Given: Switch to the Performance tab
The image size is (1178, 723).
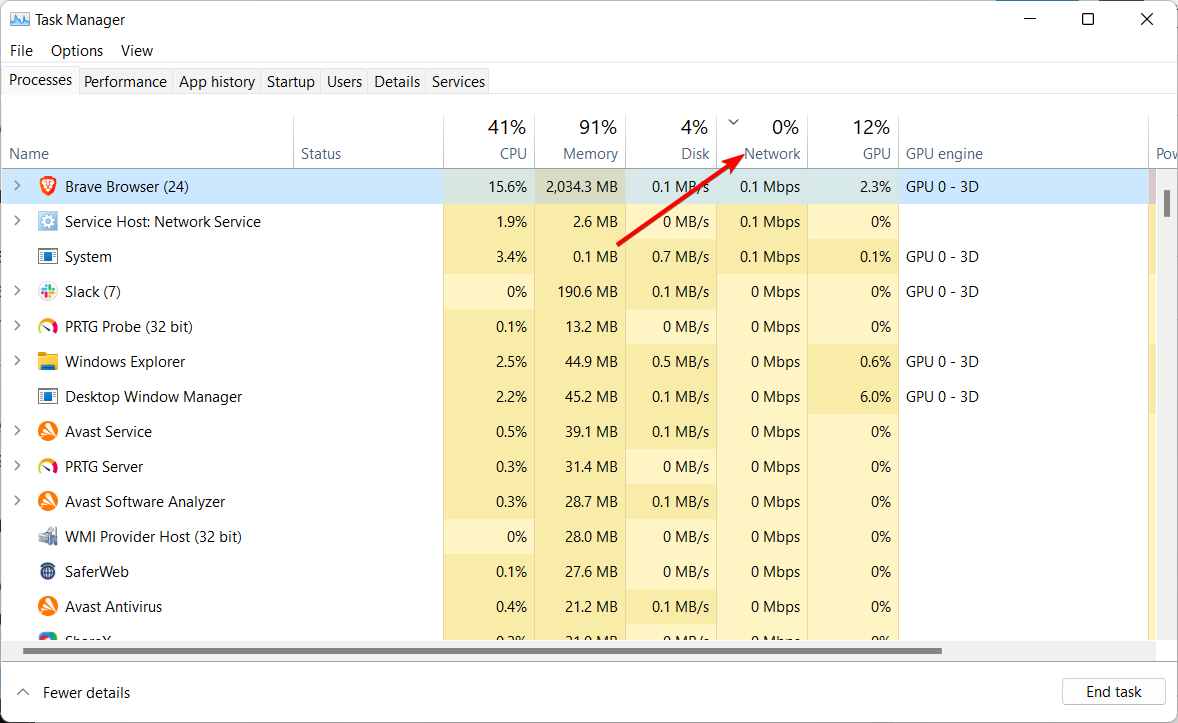Looking at the screenshot, I should (x=125, y=81).
